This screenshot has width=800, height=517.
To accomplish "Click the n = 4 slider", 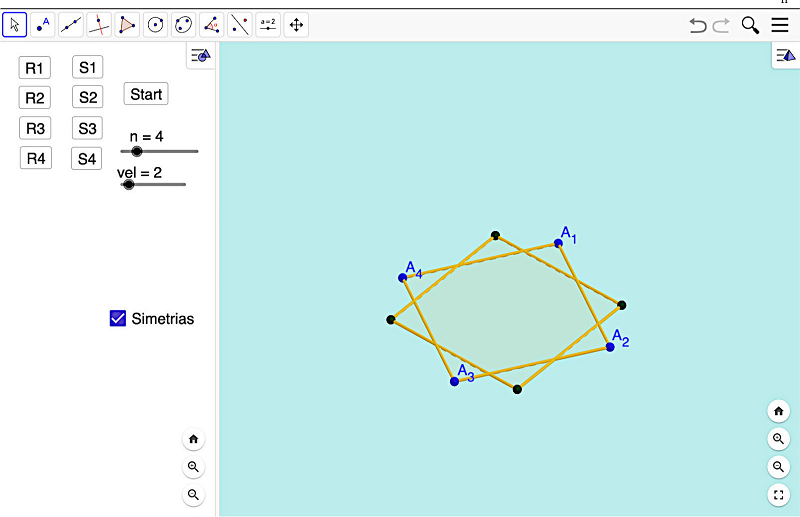I will 137,151.
